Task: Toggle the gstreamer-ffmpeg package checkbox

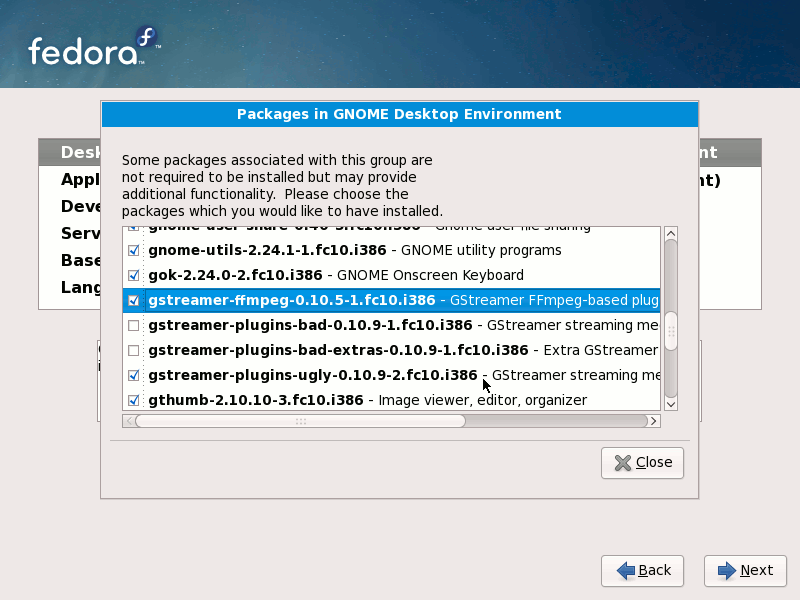Action: (x=134, y=300)
